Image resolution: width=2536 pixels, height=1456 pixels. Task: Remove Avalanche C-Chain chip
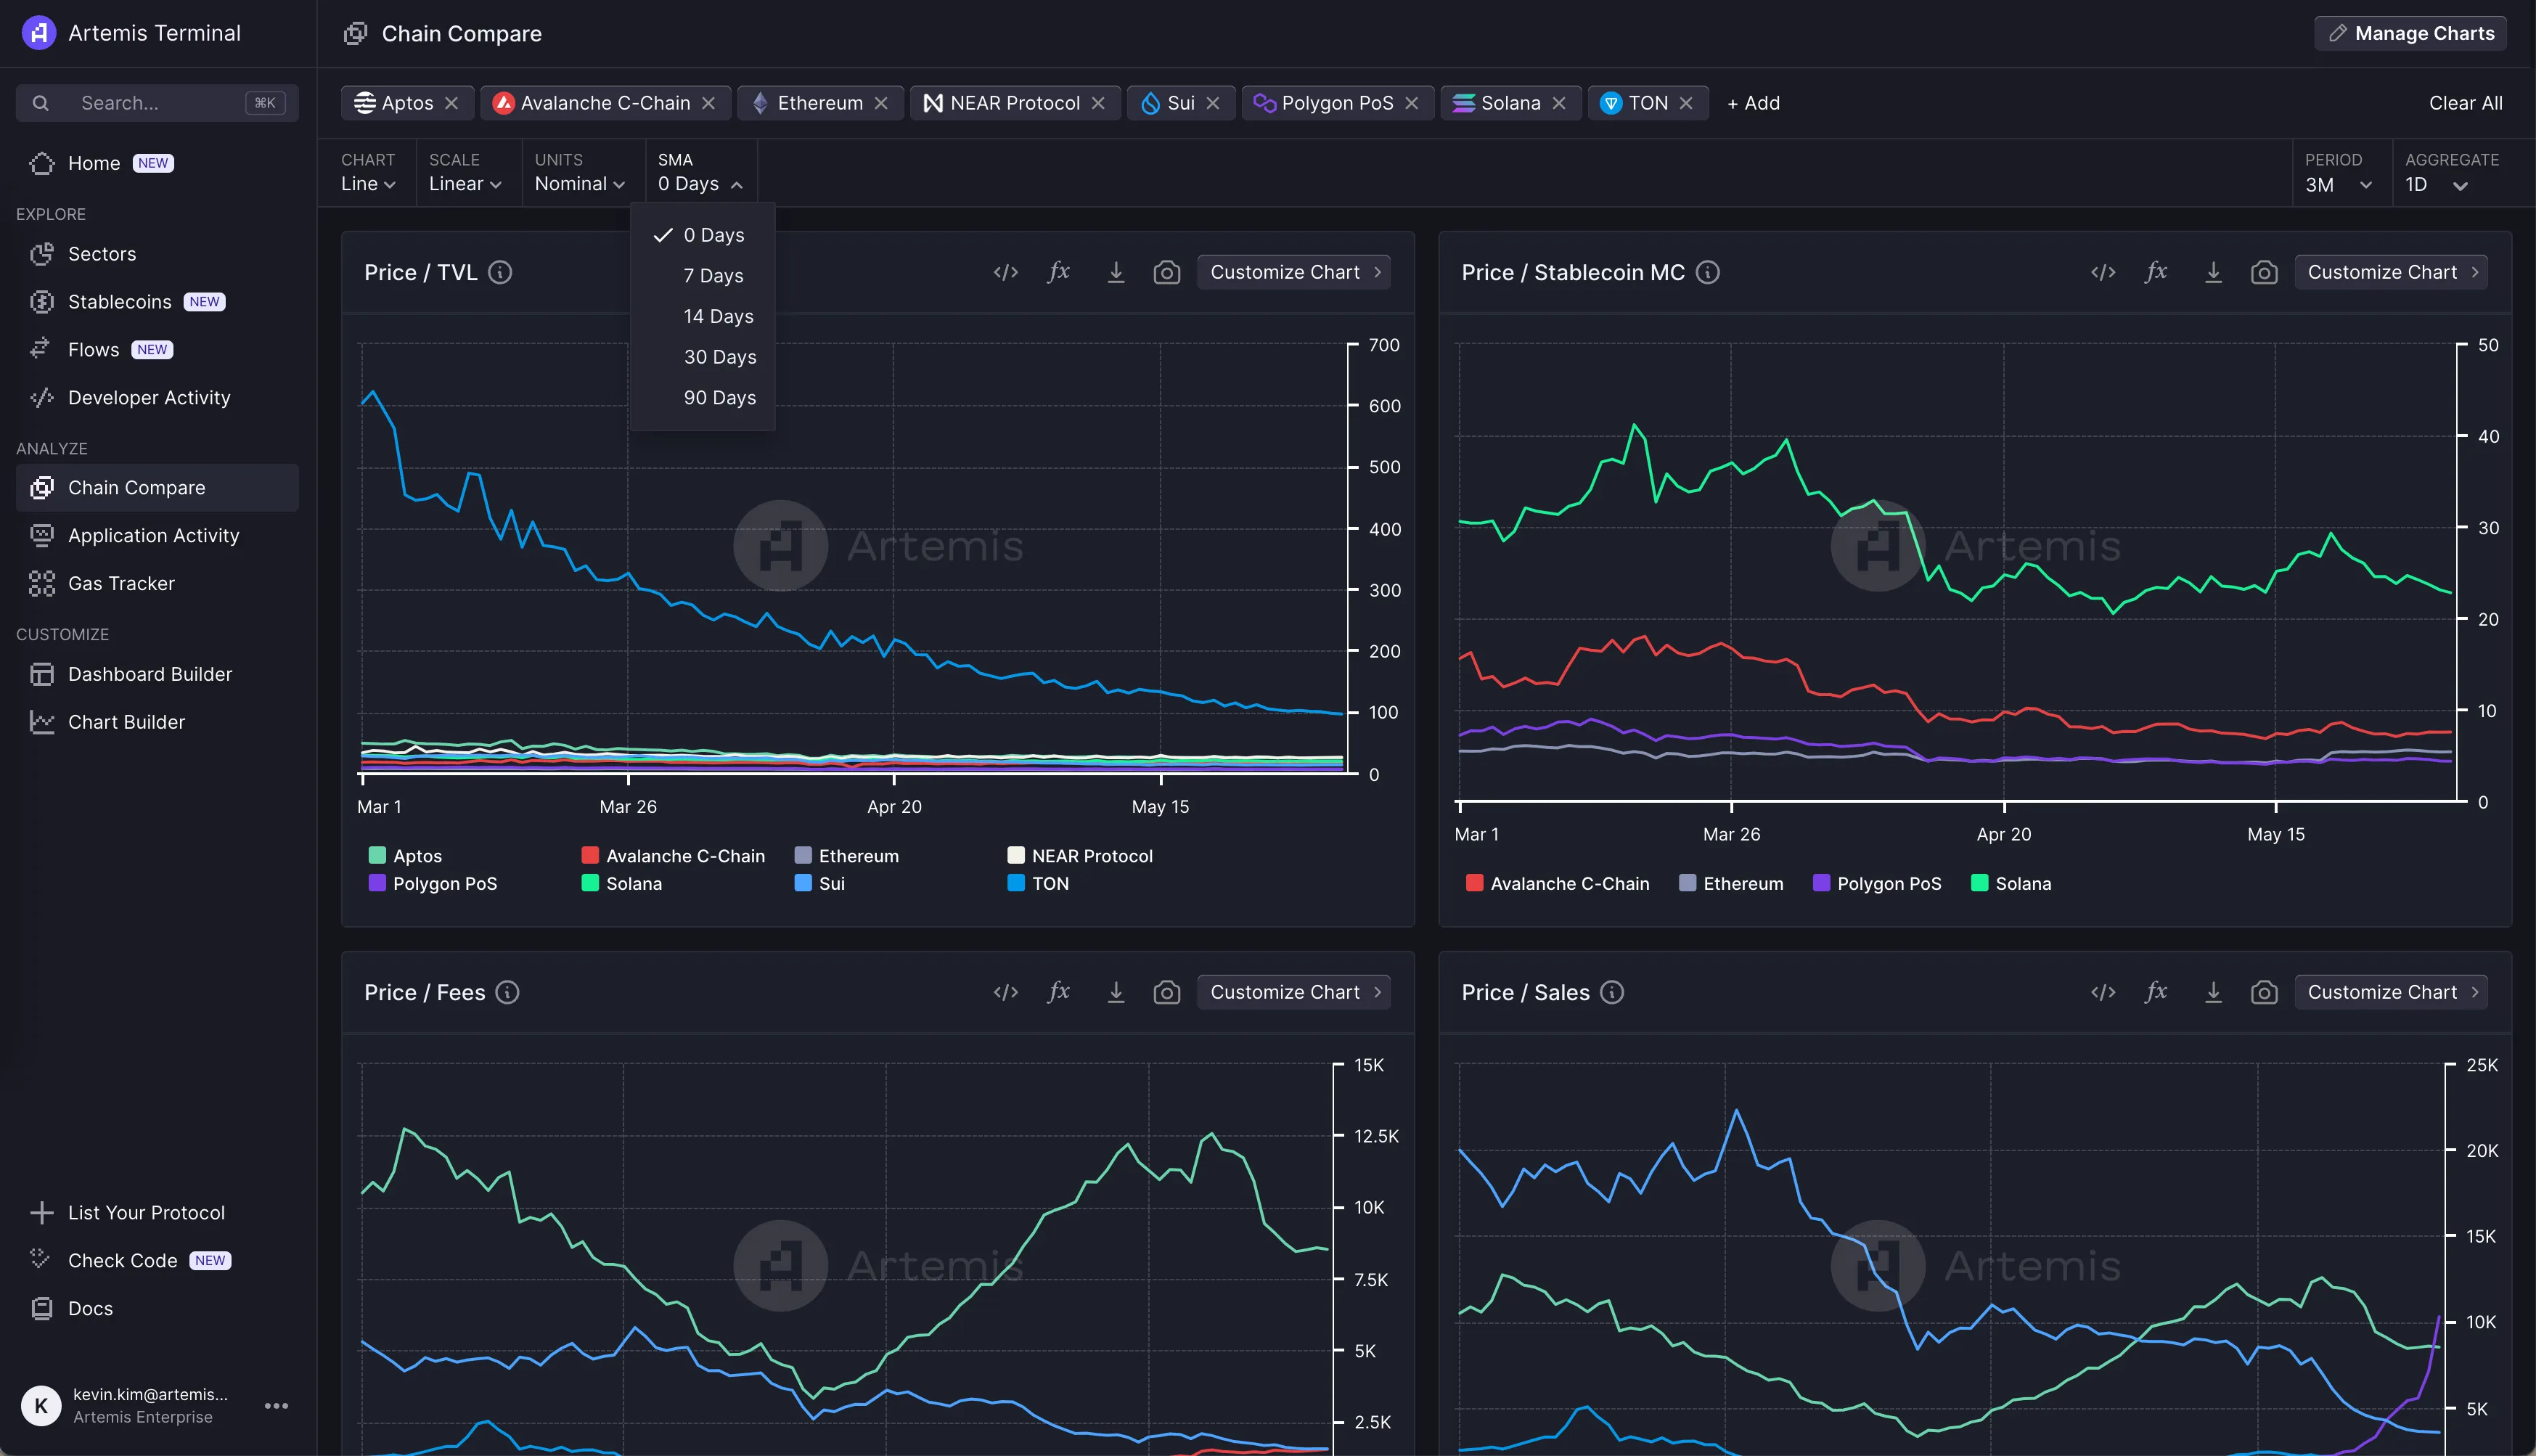(x=708, y=103)
